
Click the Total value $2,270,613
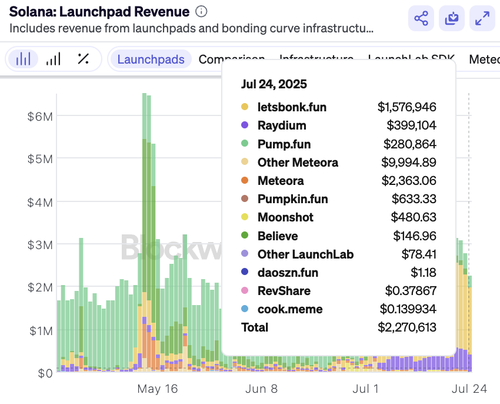(407, 327)
